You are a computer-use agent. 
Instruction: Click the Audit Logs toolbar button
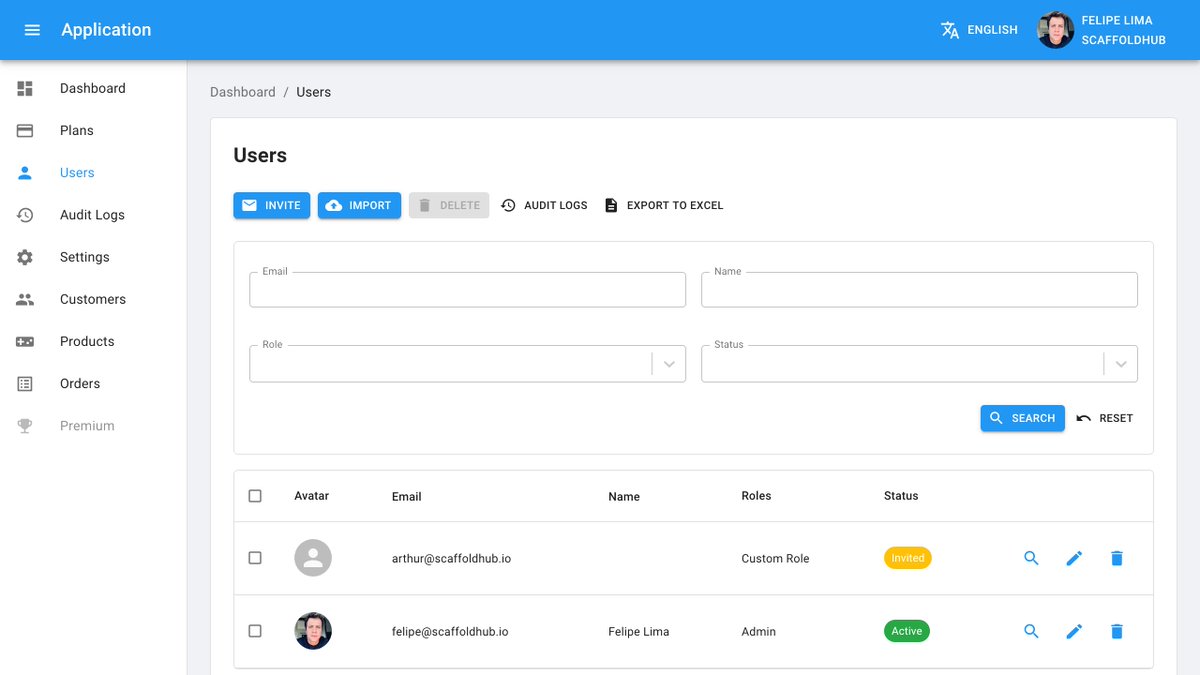point(544,205)
